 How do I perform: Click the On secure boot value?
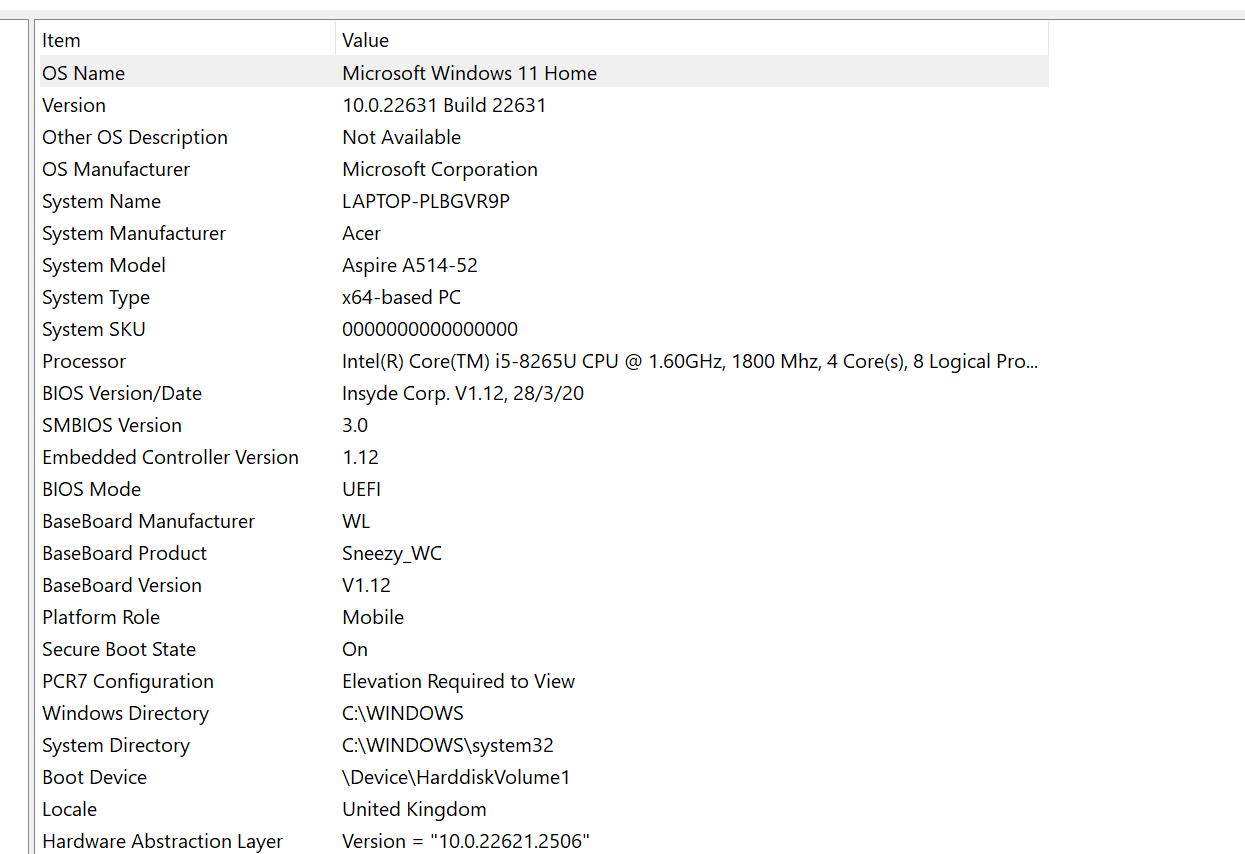(355, 649)
